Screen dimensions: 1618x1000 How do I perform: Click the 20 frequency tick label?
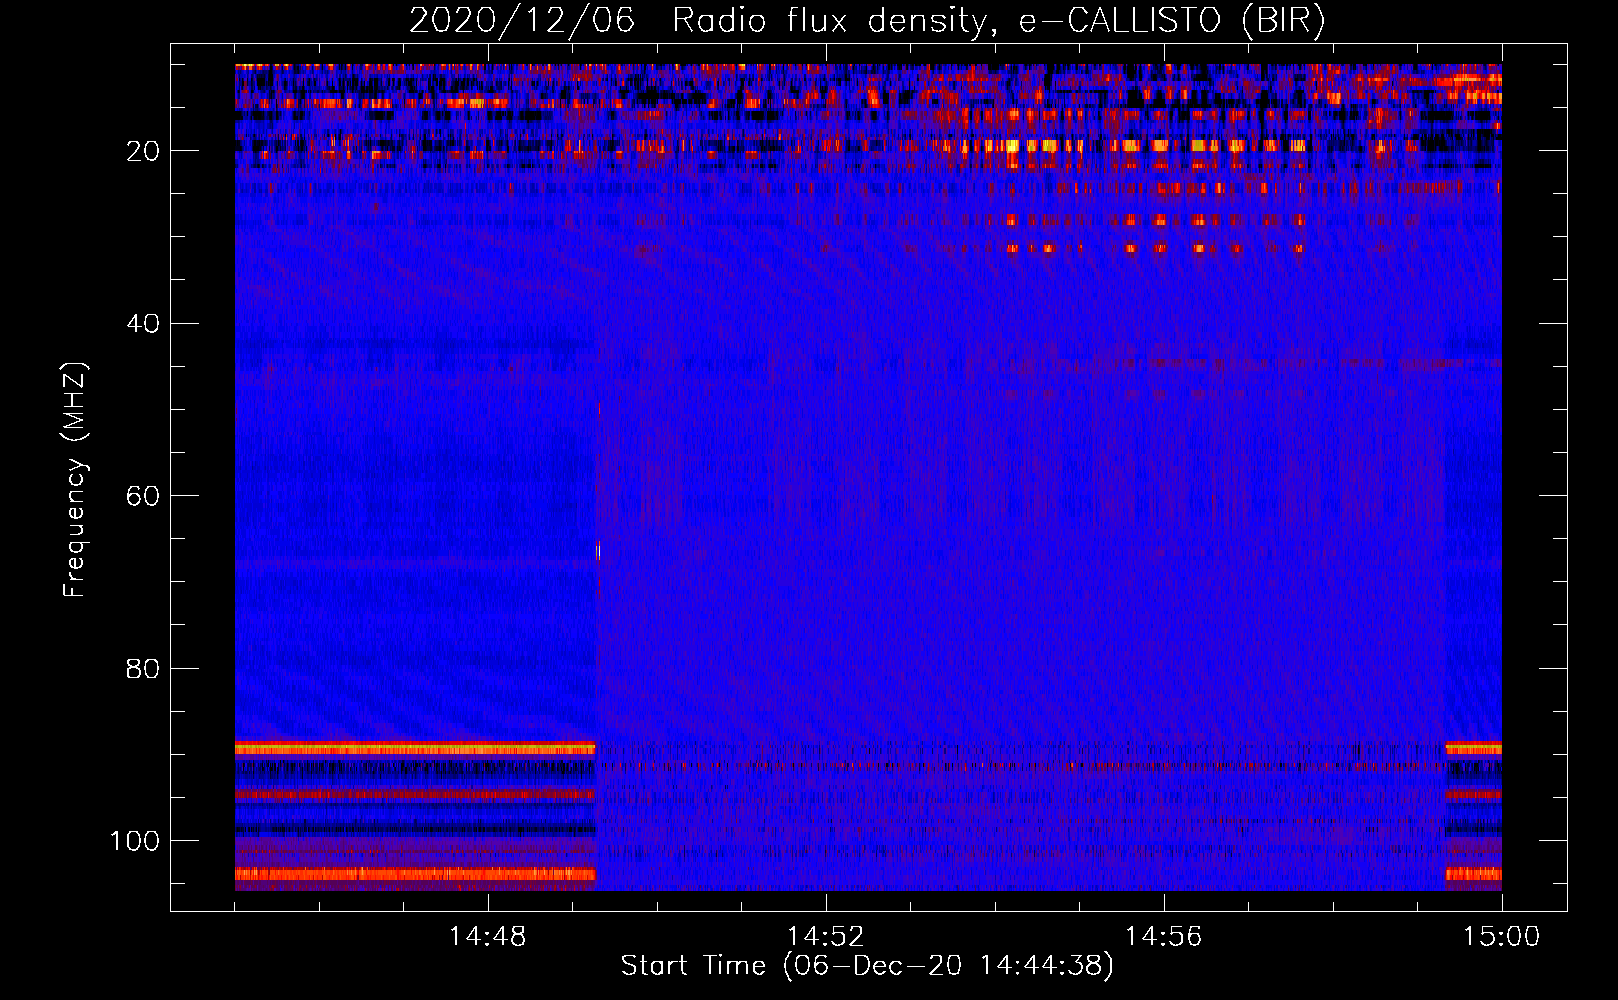tap(144, 151)
